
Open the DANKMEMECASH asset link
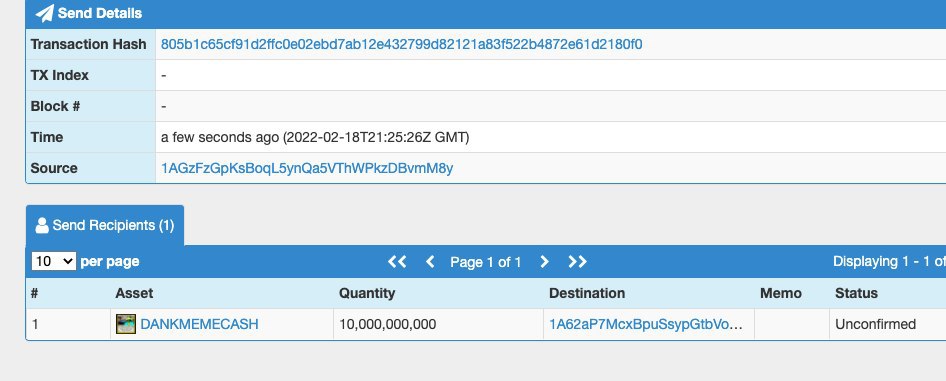point(199,324)
